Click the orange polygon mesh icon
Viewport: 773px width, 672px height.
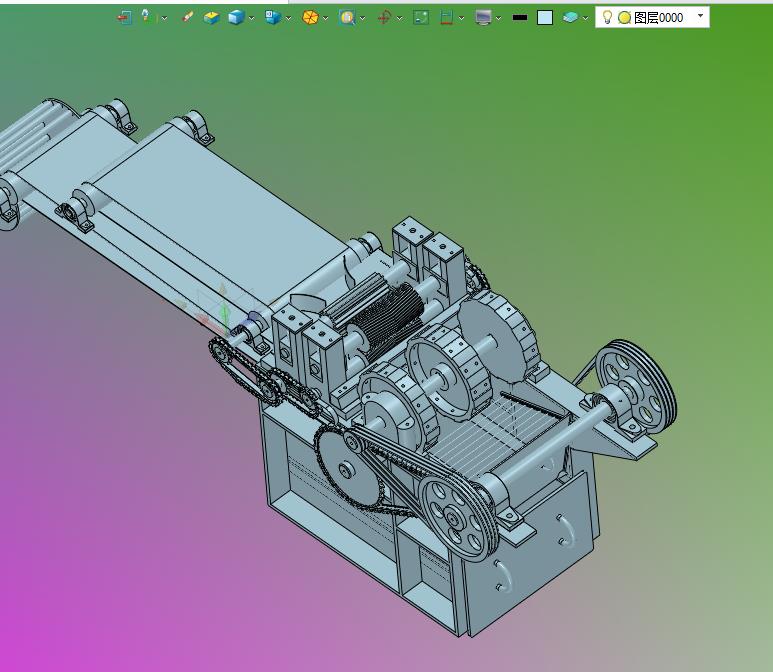click(310, 17)
